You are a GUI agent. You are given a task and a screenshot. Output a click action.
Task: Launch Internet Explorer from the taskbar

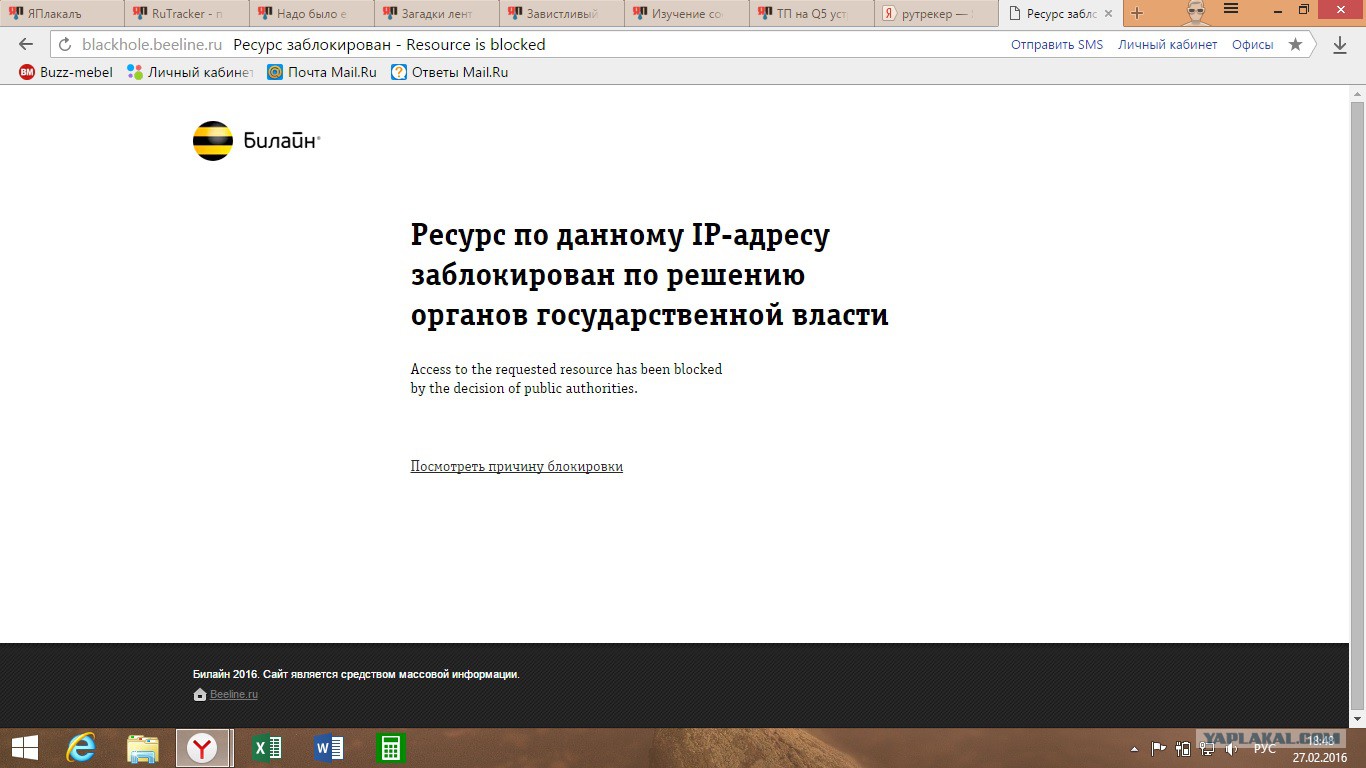(x=81, y=748)
